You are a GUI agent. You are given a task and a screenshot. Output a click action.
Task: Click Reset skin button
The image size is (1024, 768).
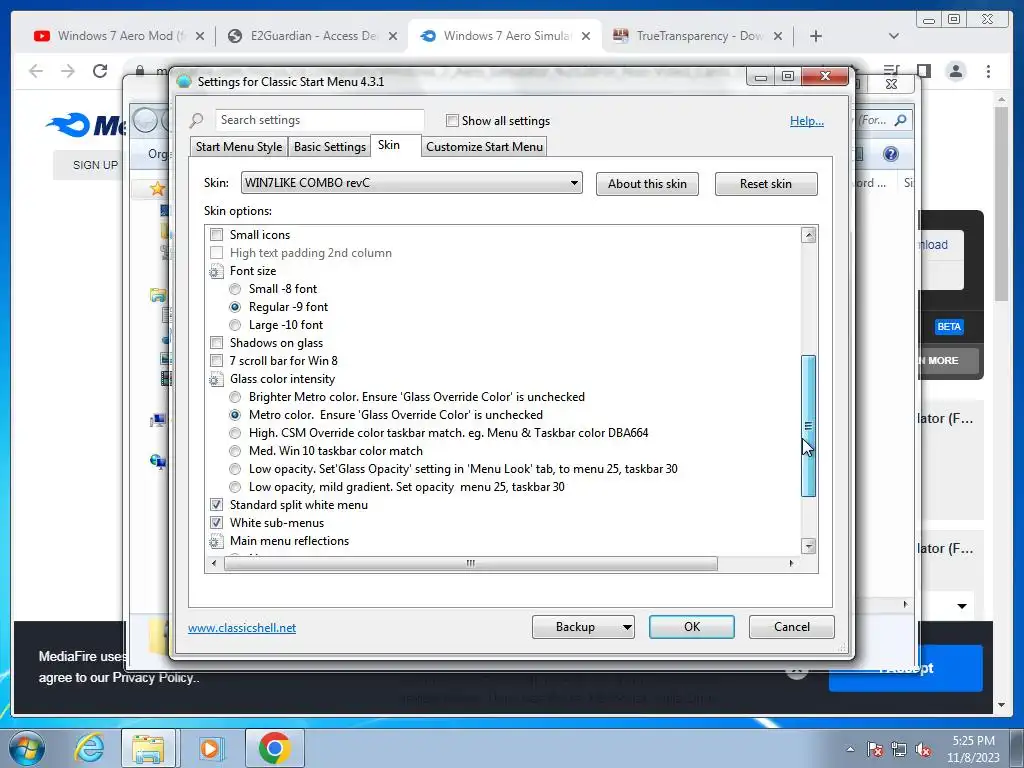(x=766, y=184)
